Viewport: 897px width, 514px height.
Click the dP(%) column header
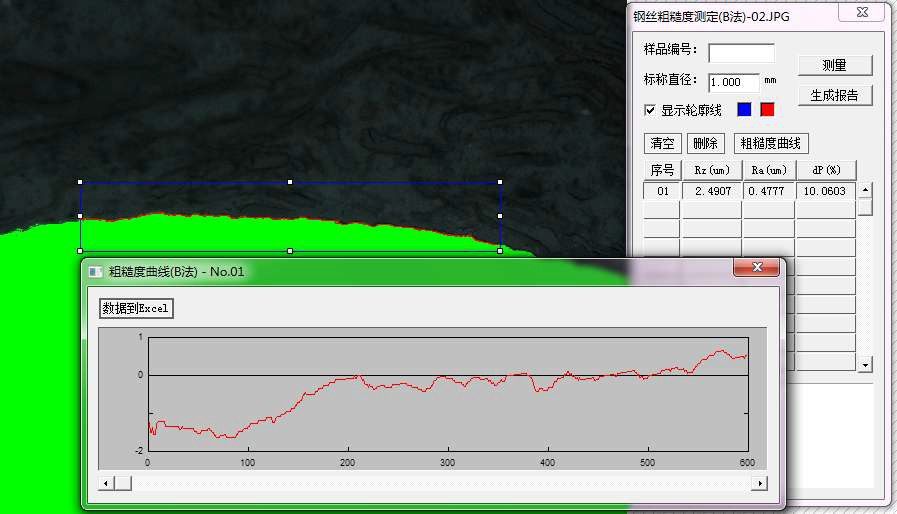pos(826,171)
